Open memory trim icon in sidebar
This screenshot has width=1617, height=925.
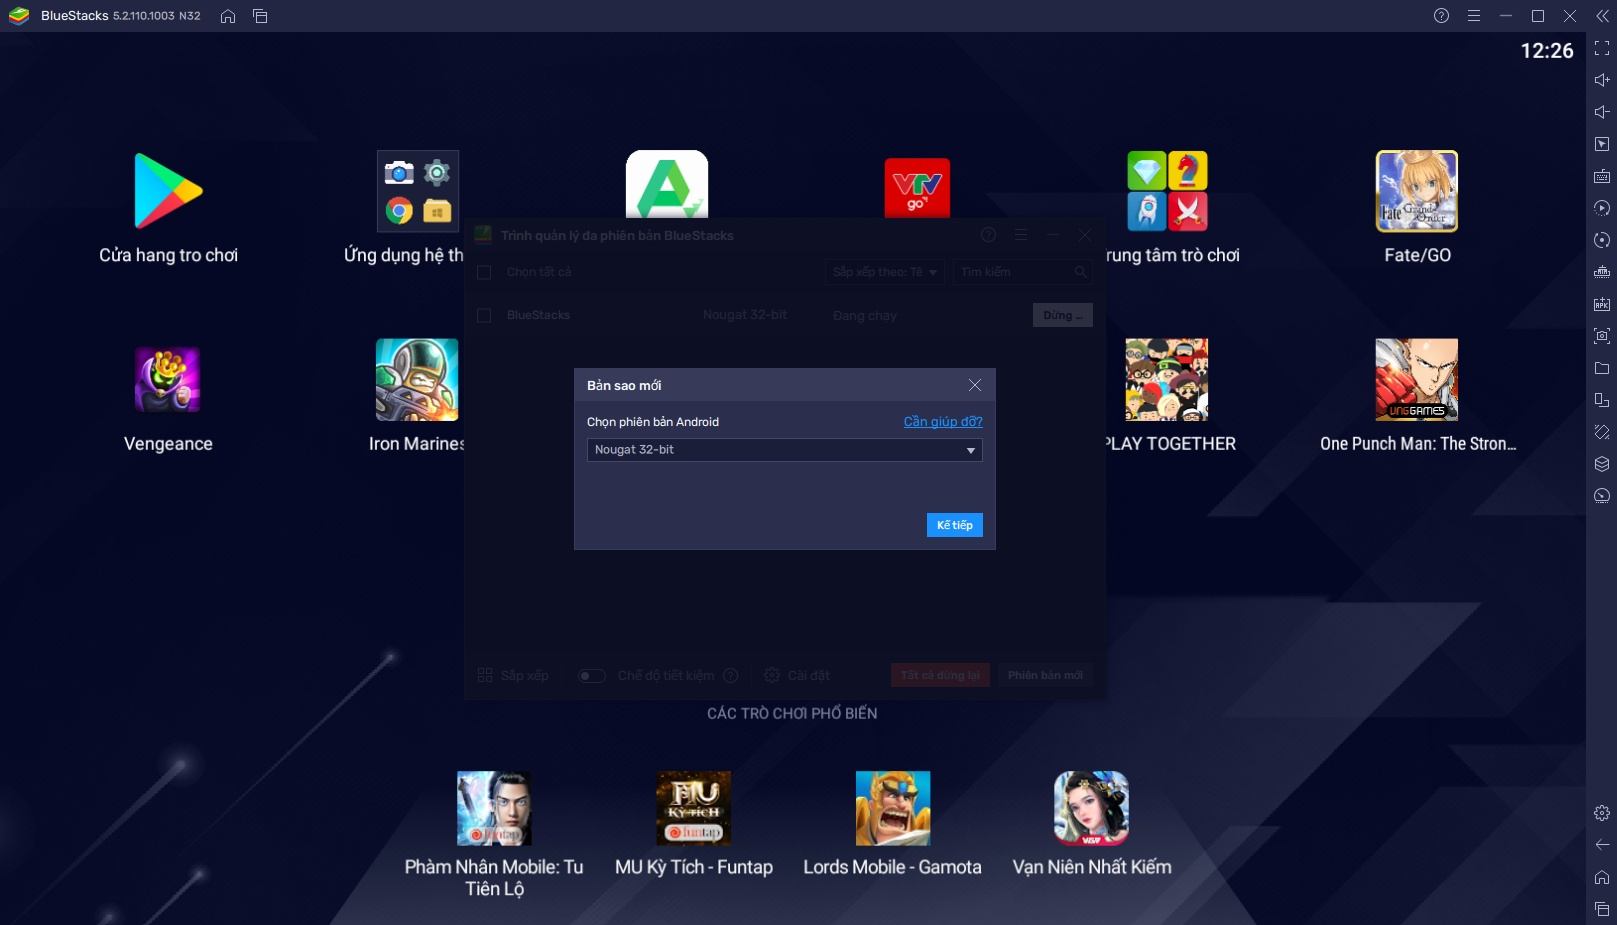[1602, 272]
